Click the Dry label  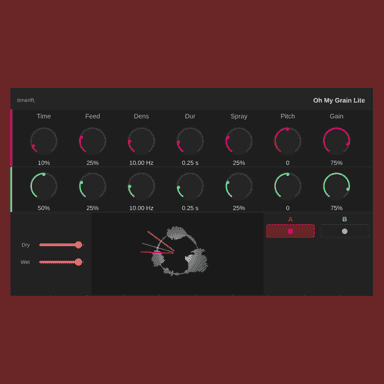click(26, 245)
